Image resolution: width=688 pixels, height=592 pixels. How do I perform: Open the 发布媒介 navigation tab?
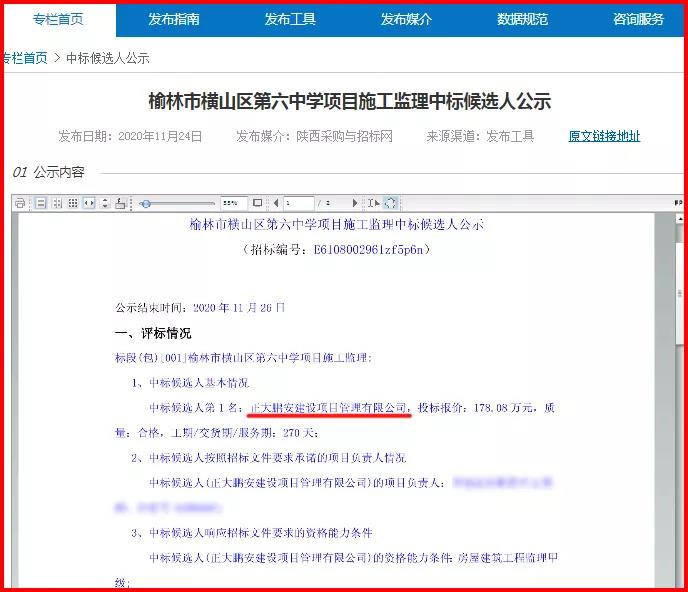tap(406, 19)
